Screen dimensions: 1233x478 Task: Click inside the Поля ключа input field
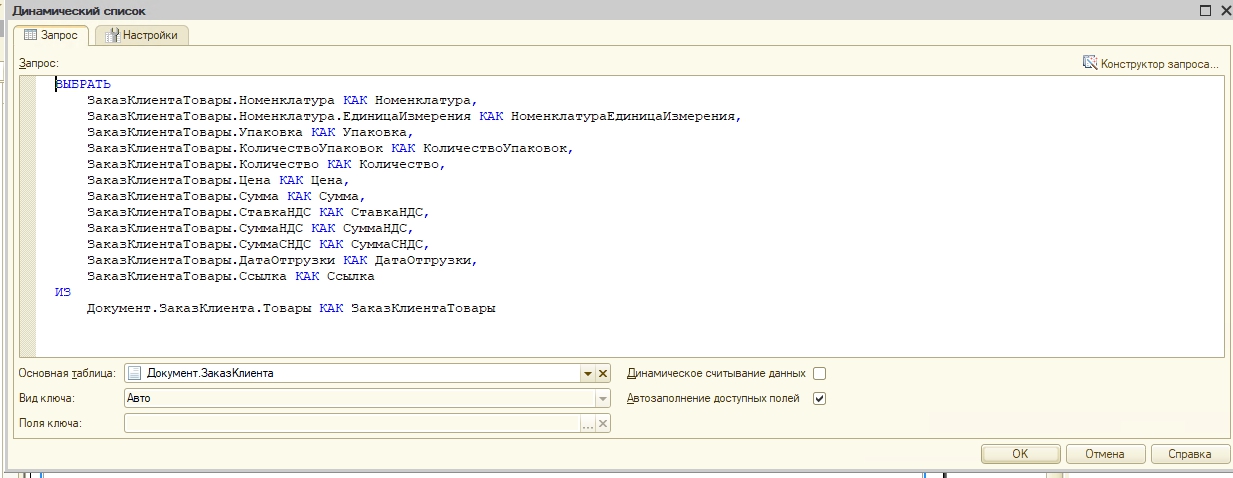tap(350, 424)
